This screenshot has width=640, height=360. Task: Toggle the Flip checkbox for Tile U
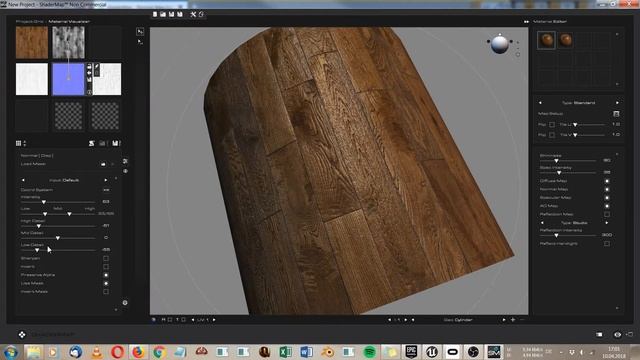point(552,124)
